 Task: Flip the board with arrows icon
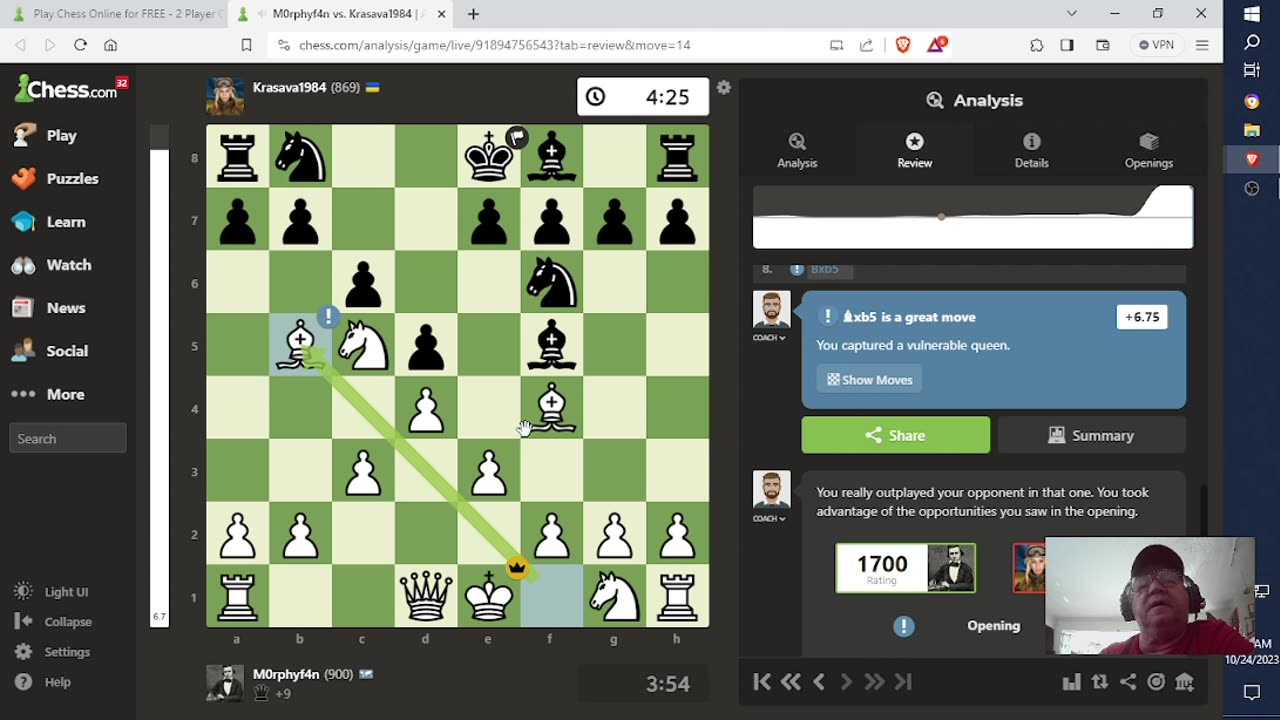tap(1100, 682)
